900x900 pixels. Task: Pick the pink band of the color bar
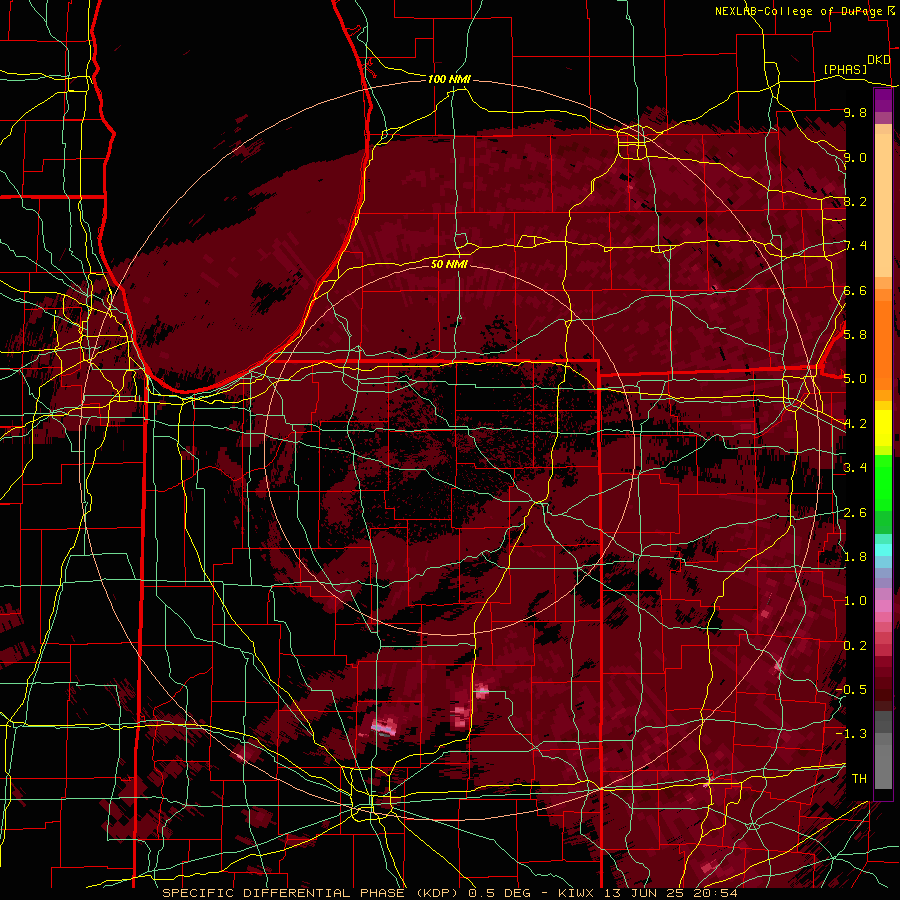click(883, 606)
